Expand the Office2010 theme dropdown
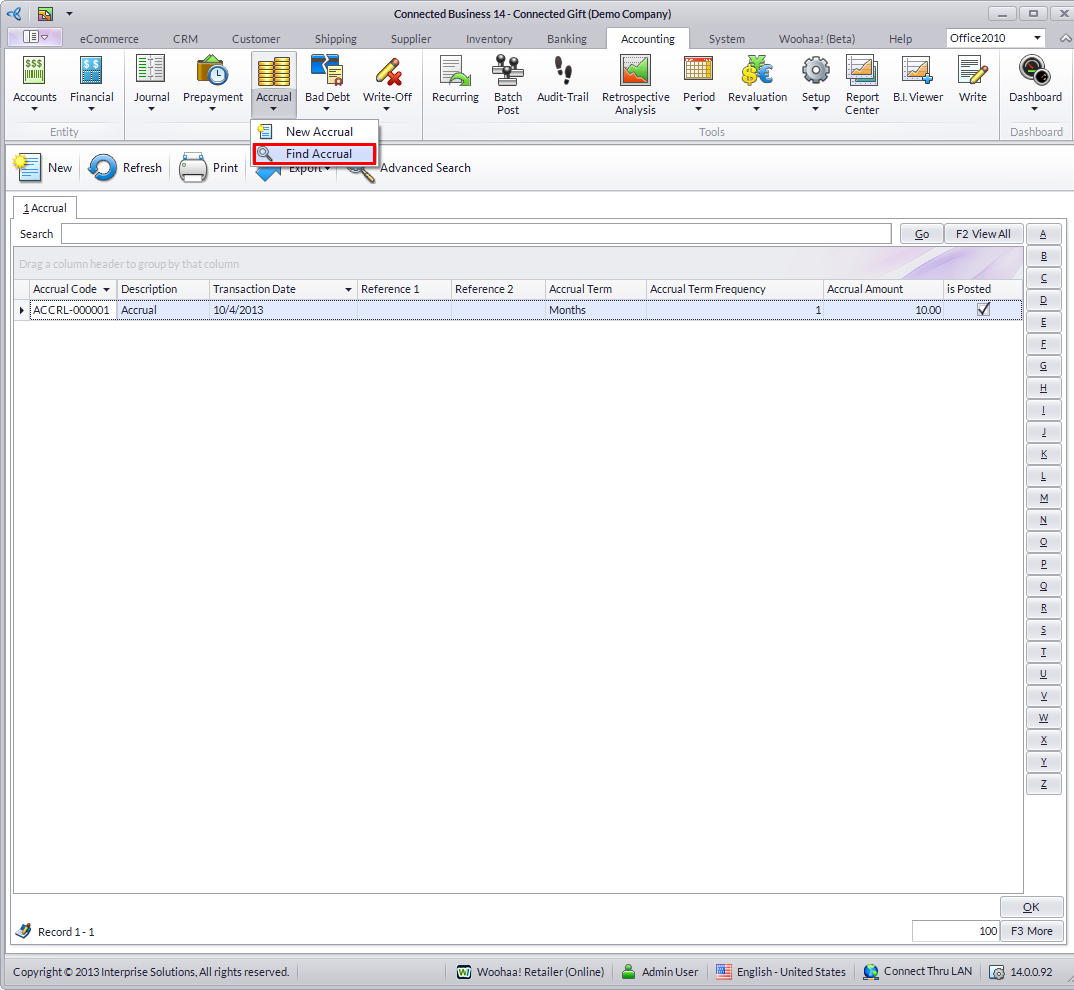 pyautogui.click(x=1036, y=38)
